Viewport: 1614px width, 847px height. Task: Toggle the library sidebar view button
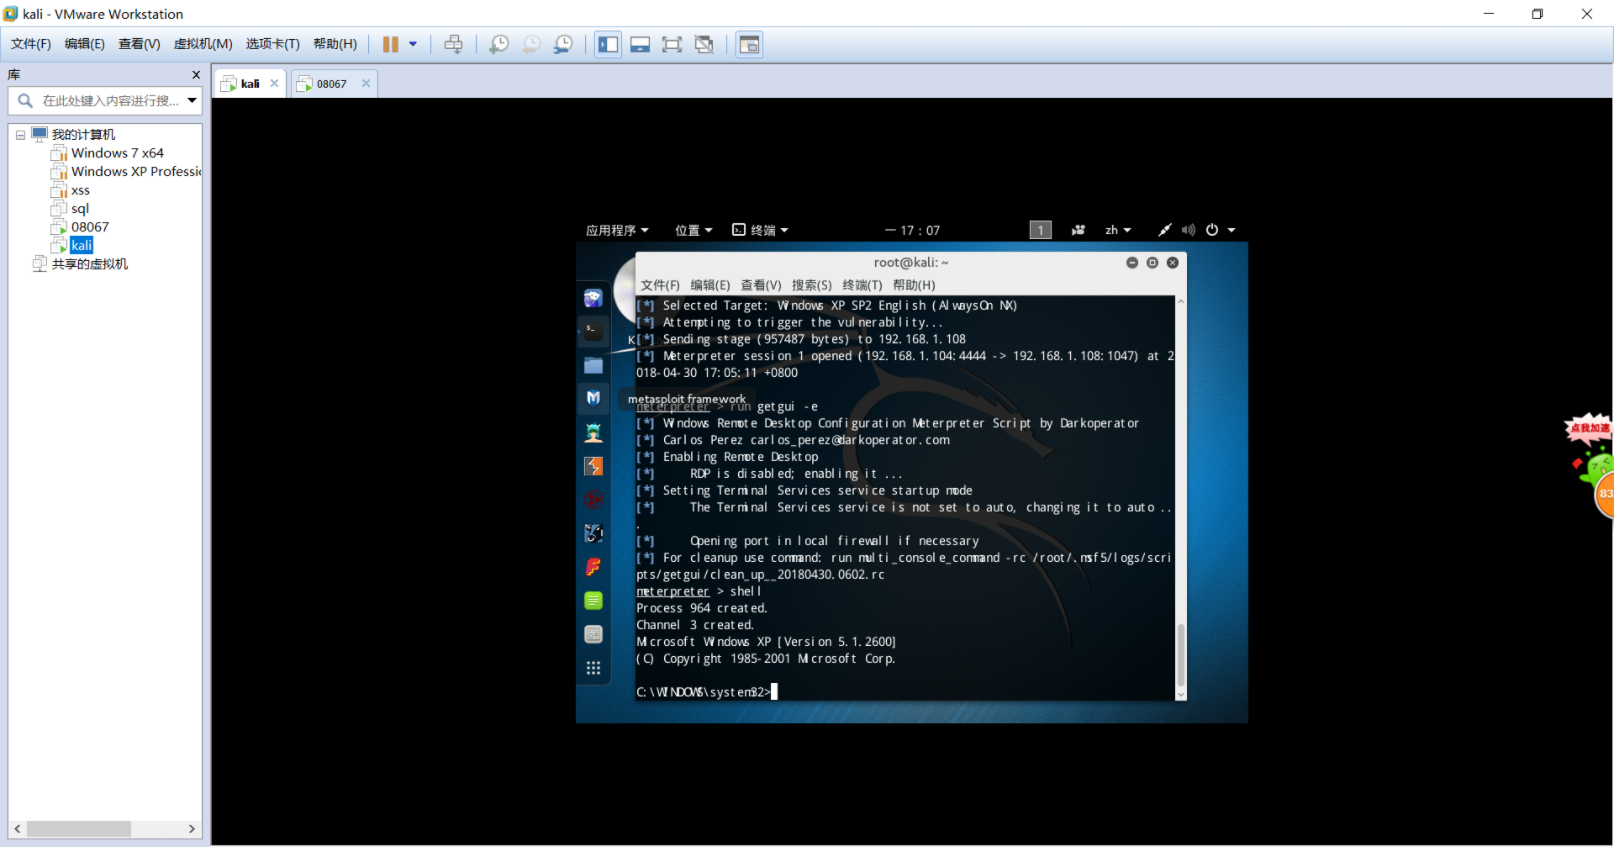[x=608, y=44]
